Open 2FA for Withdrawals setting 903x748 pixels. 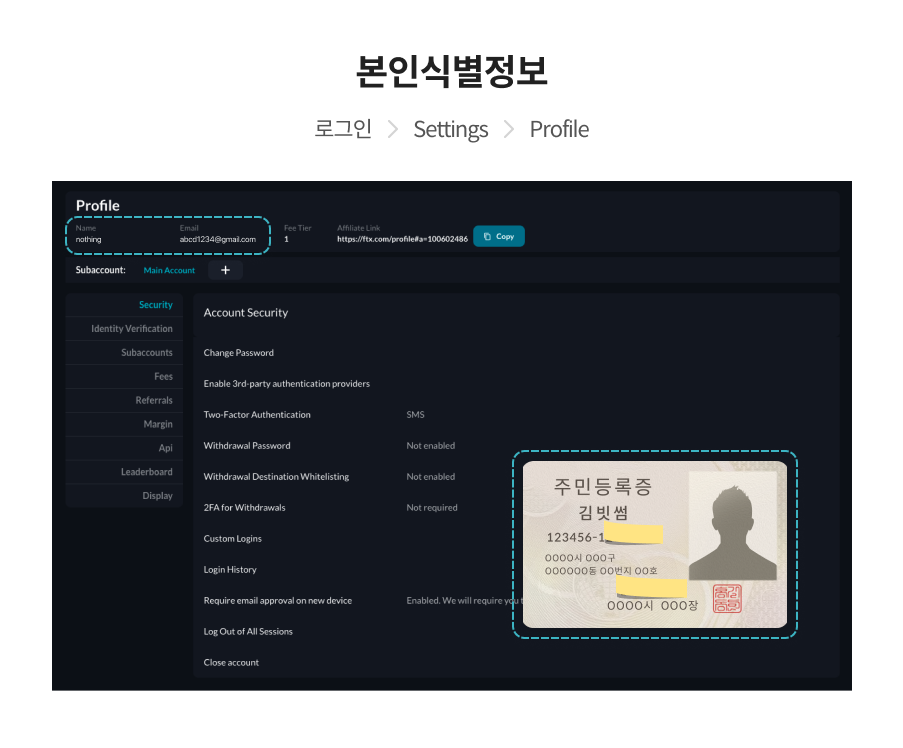[x=244, y=508]
